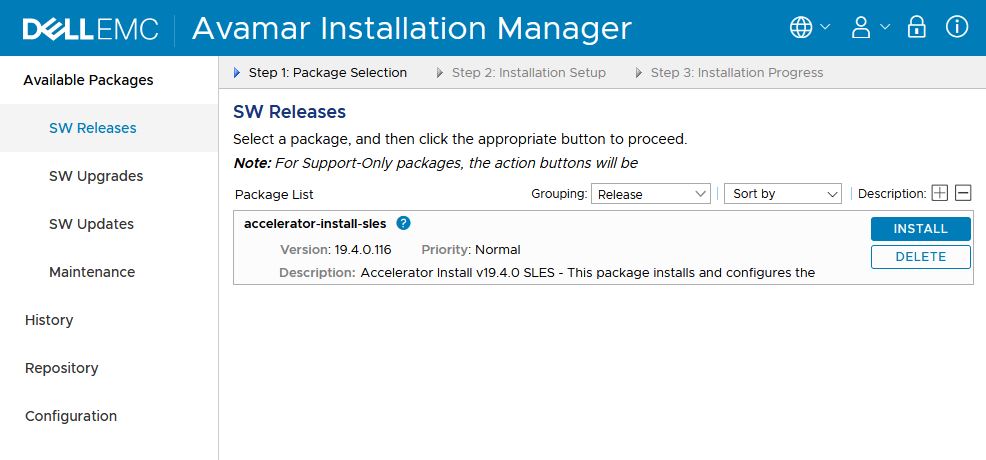Go to SW Upgrades
The image size is (986, 460).
96,176
